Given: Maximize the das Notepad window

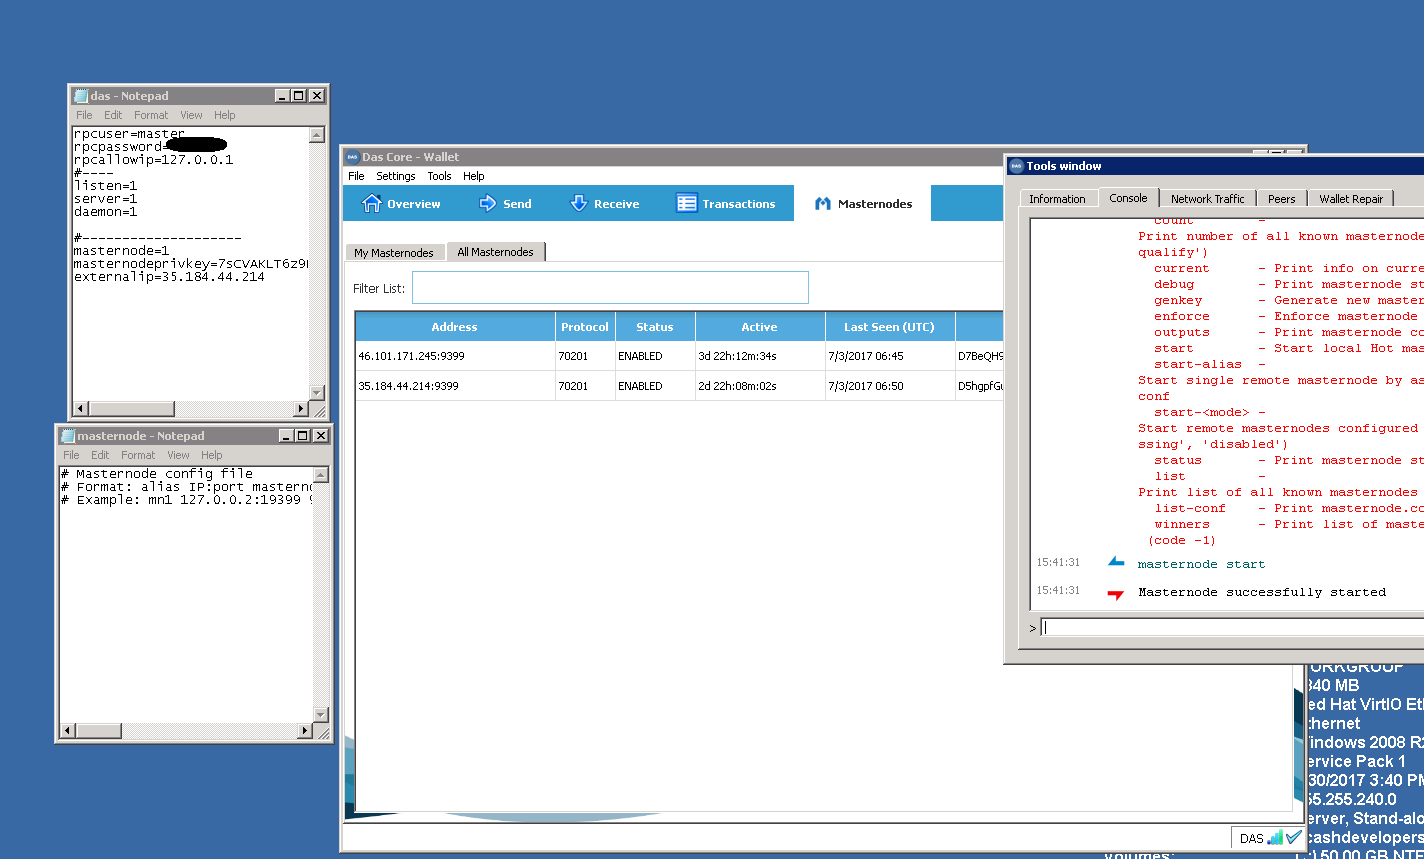Looking at the screenshot, I should (299, 96).
